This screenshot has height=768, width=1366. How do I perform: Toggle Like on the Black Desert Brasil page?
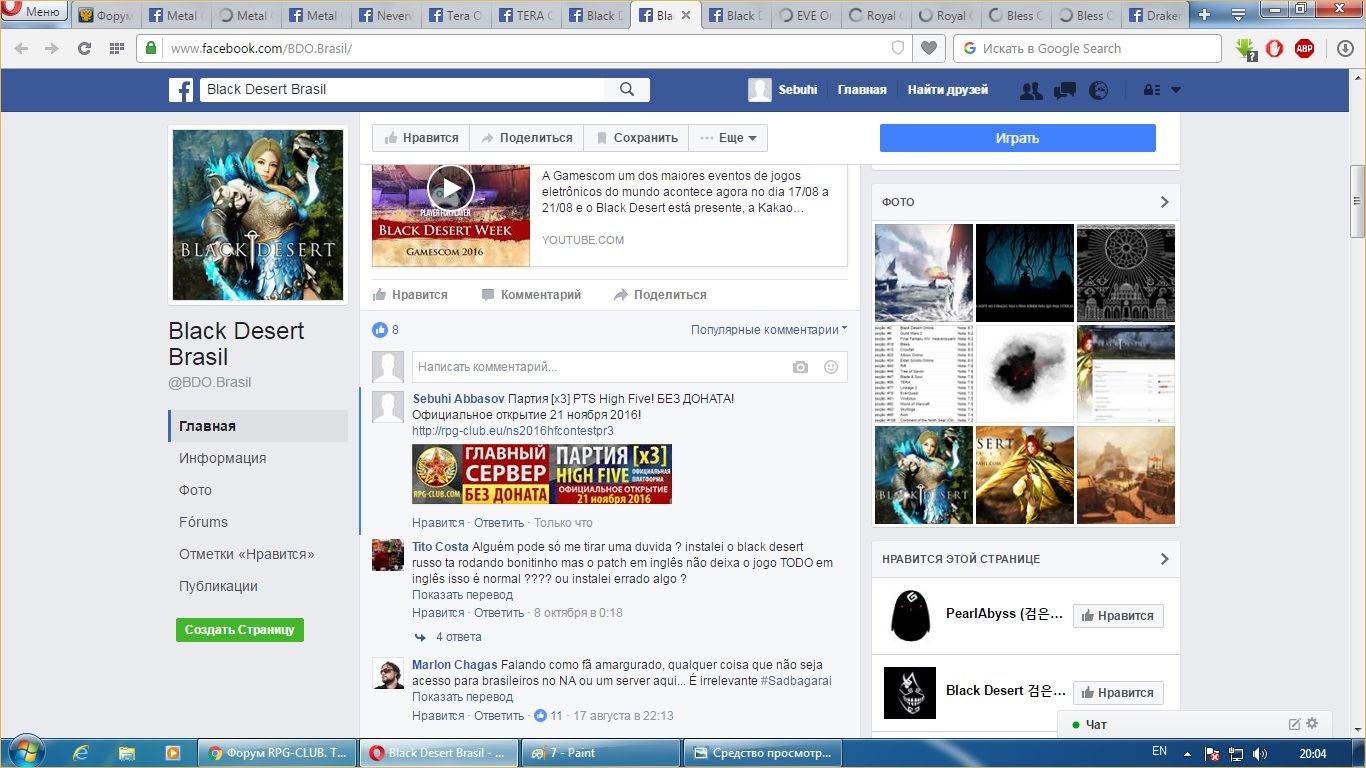421,138
